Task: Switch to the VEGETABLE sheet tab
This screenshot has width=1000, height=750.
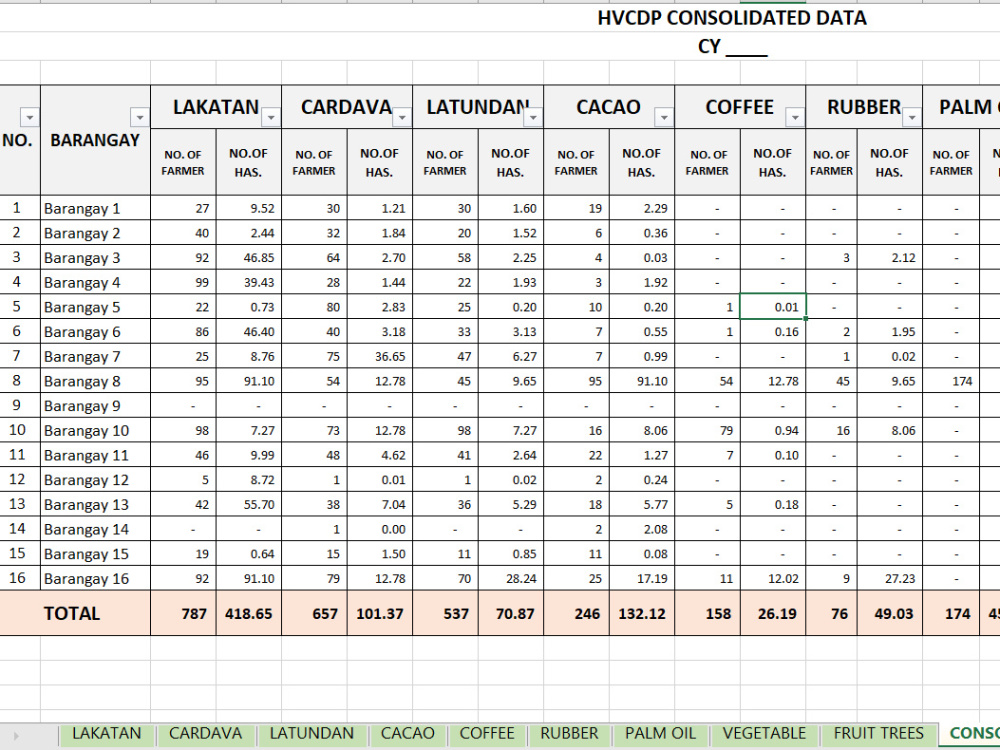Action: pos(765,734)
